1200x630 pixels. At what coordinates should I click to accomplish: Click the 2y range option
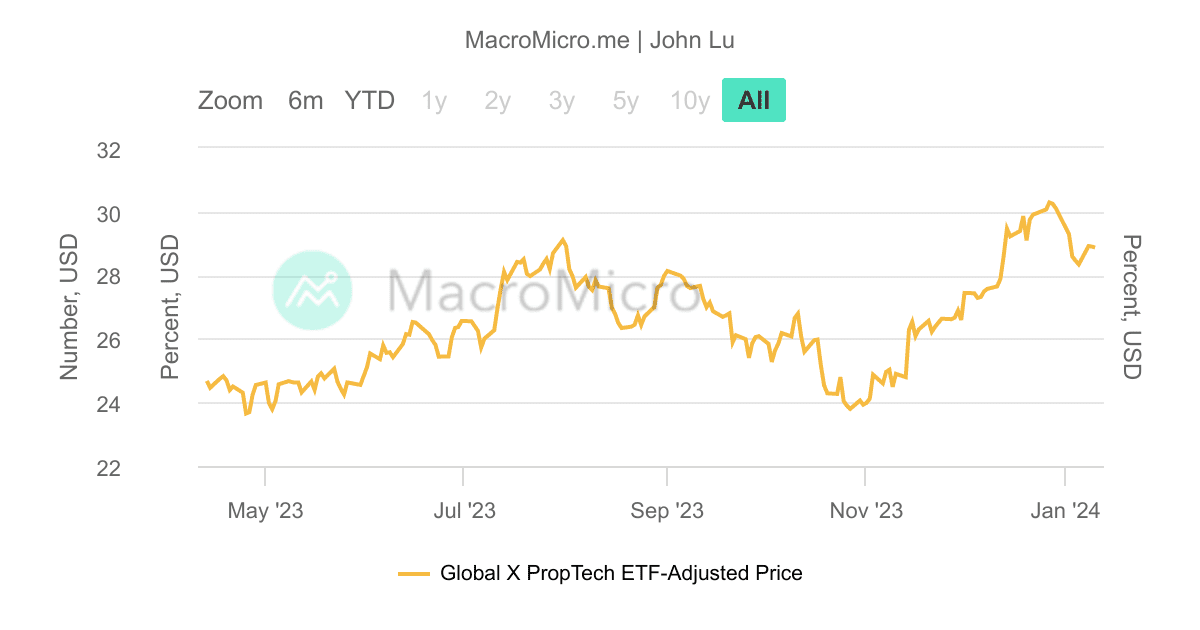point(497,100)
